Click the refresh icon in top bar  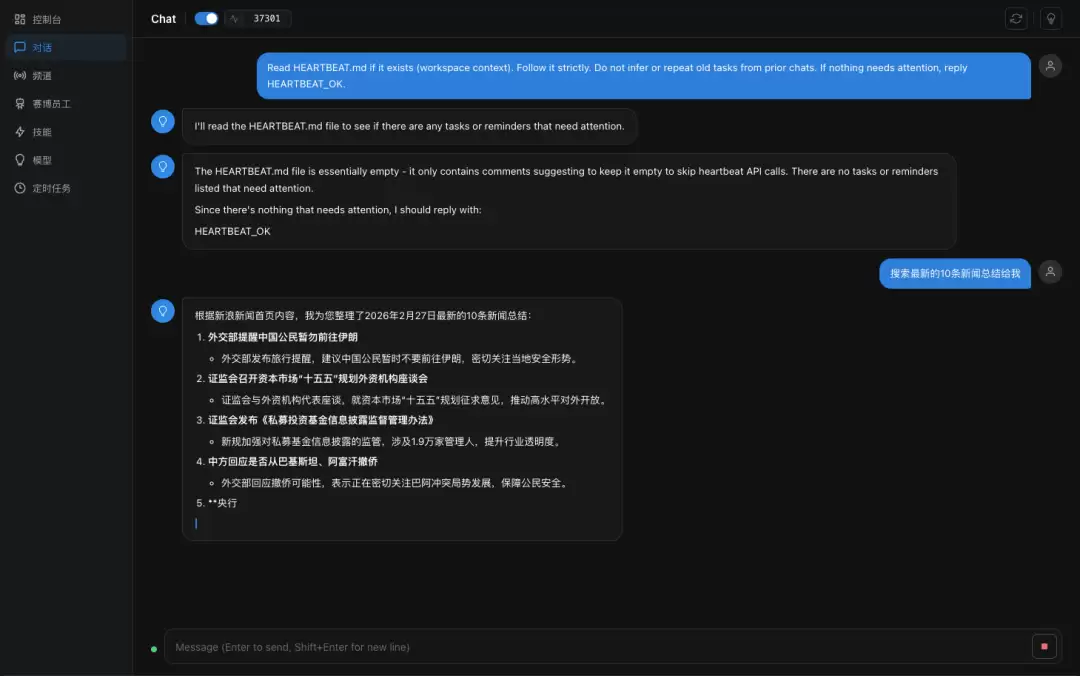coord(1016,19)
